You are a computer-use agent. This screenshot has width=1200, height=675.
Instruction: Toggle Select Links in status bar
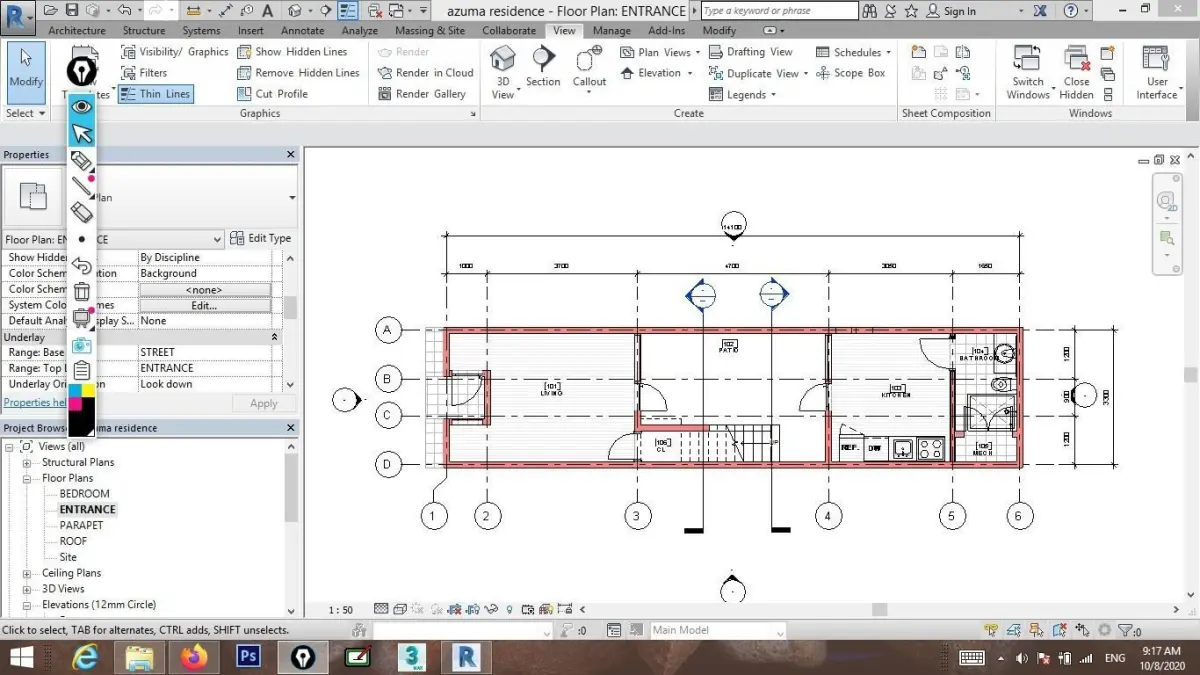(x=991, y=631)
